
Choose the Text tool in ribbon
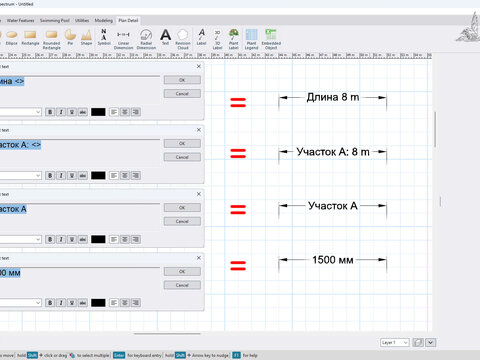tap(165, 37)
